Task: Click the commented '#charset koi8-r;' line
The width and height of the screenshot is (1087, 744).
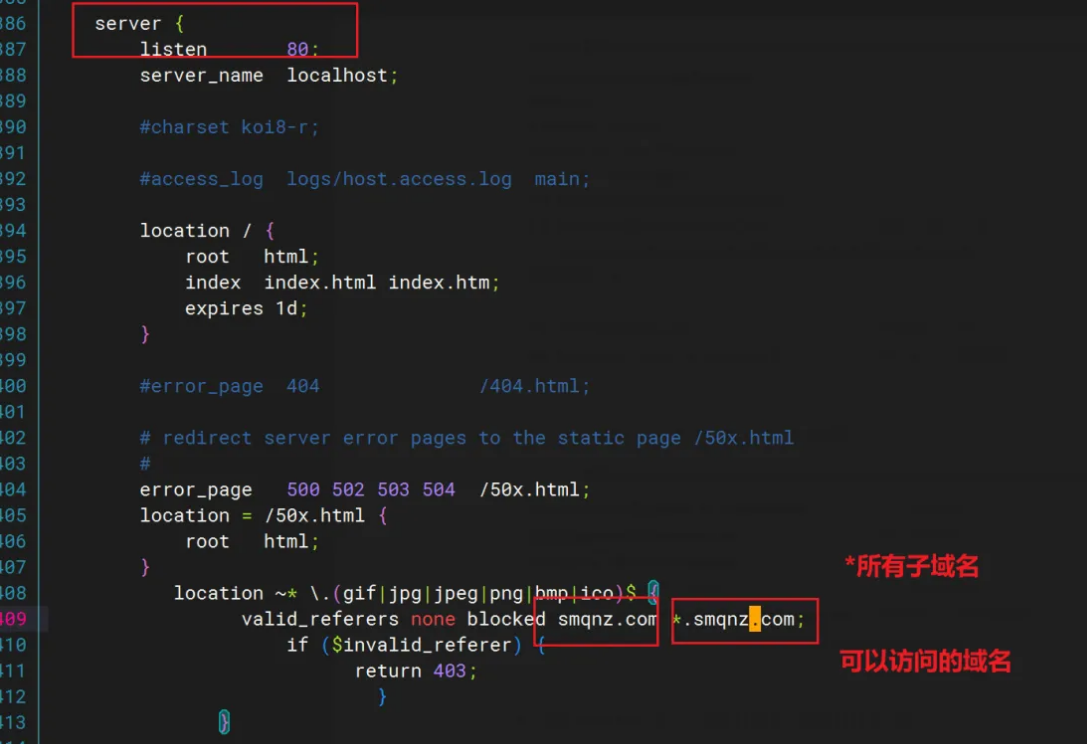Action: coord(229,128)
